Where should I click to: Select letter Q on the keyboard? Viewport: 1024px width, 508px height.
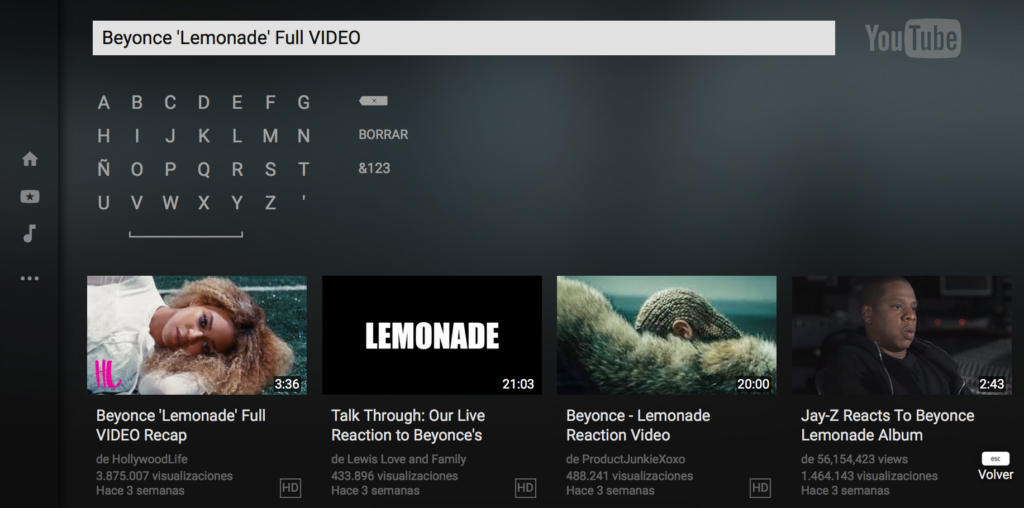coord(204,170)
